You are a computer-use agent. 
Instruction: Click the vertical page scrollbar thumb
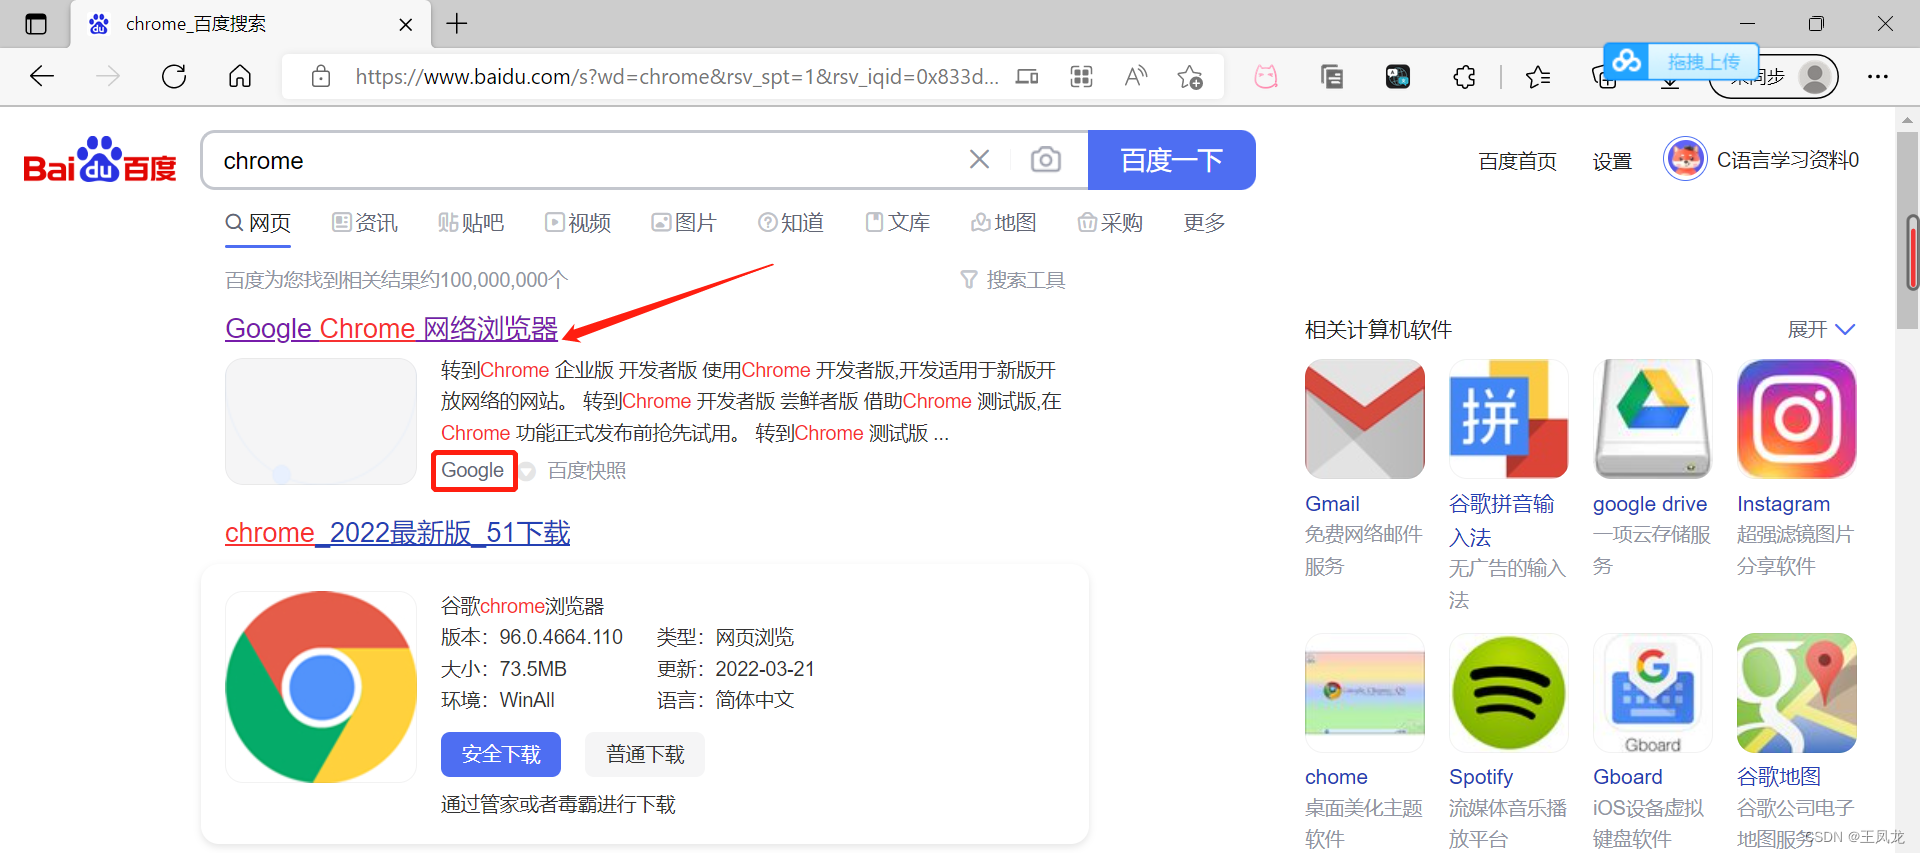pyautogui.click(x=1911, y=252)
